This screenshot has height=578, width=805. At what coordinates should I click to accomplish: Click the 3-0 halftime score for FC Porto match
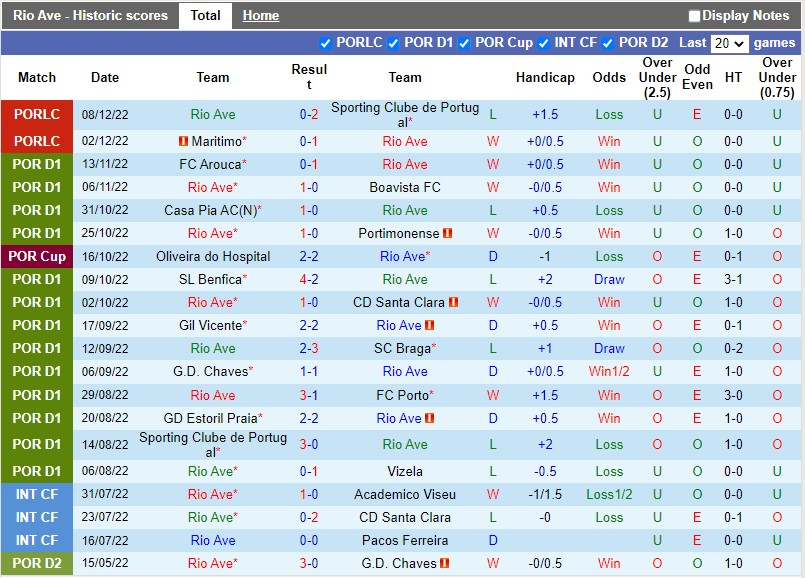[733, 395]
